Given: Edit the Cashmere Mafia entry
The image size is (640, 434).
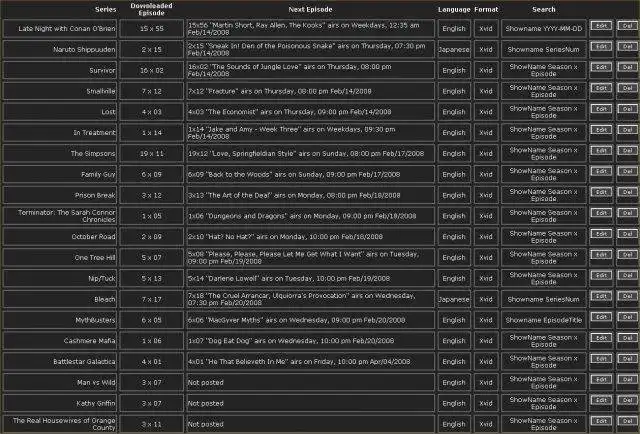Looking at the screenshot, I should (x=601, y=338).
